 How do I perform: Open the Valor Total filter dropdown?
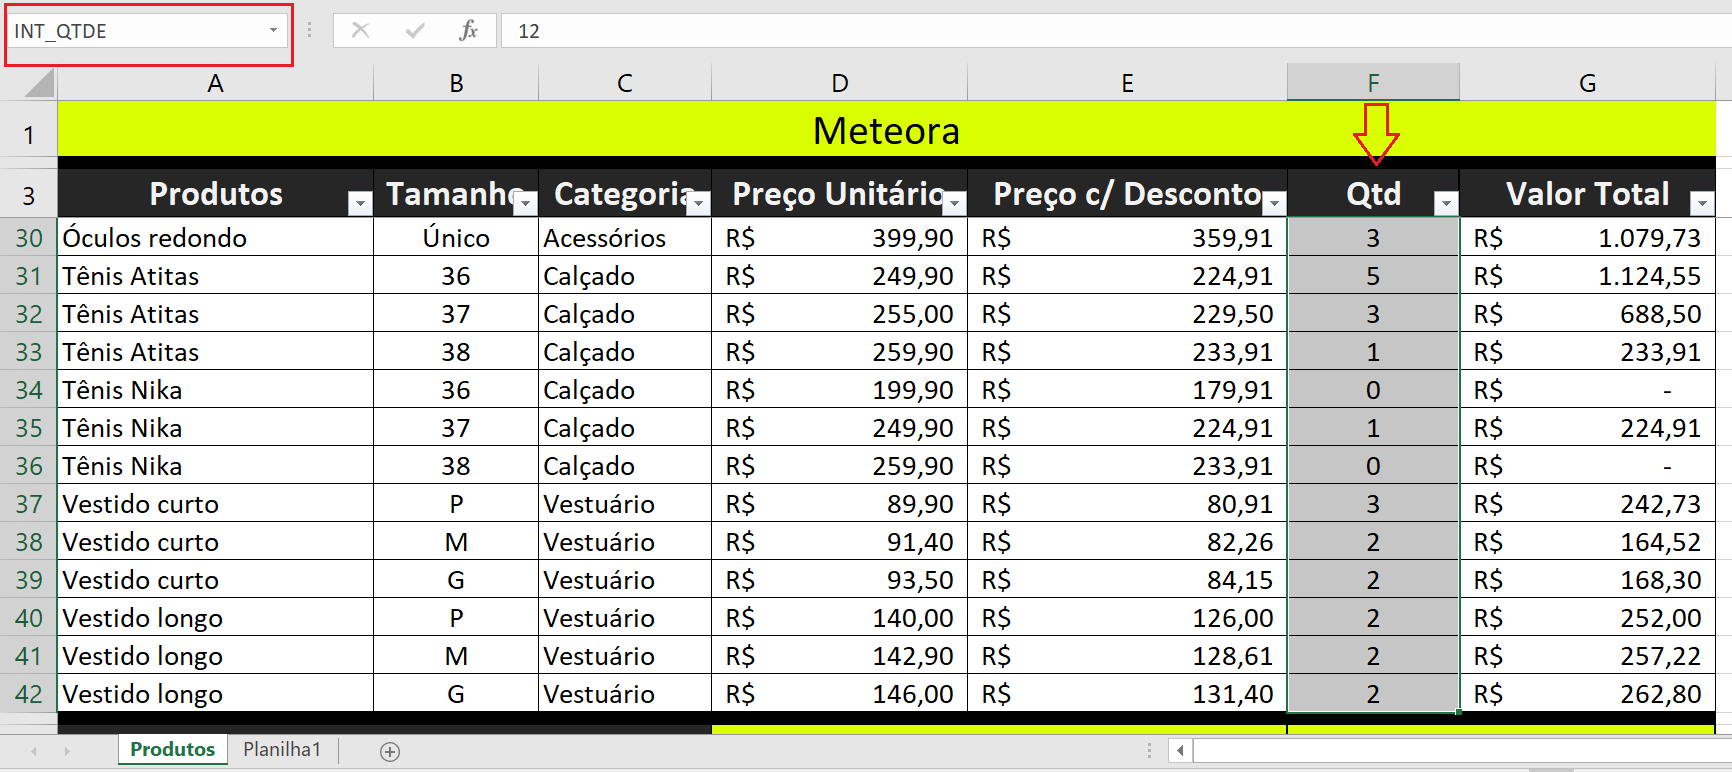pyautogui.click(x=1701, y=204)
